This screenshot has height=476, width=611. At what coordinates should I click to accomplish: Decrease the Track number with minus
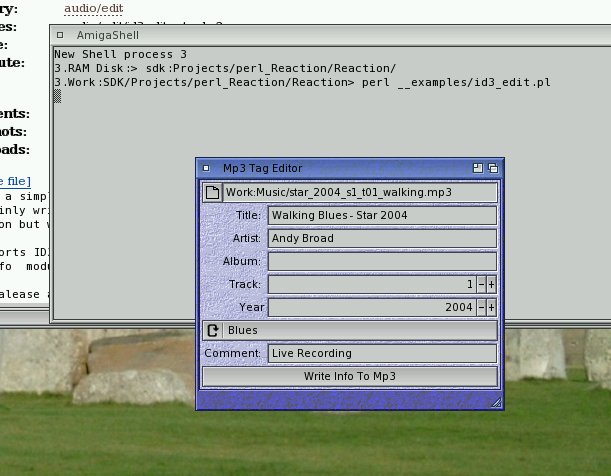(482, 284)
